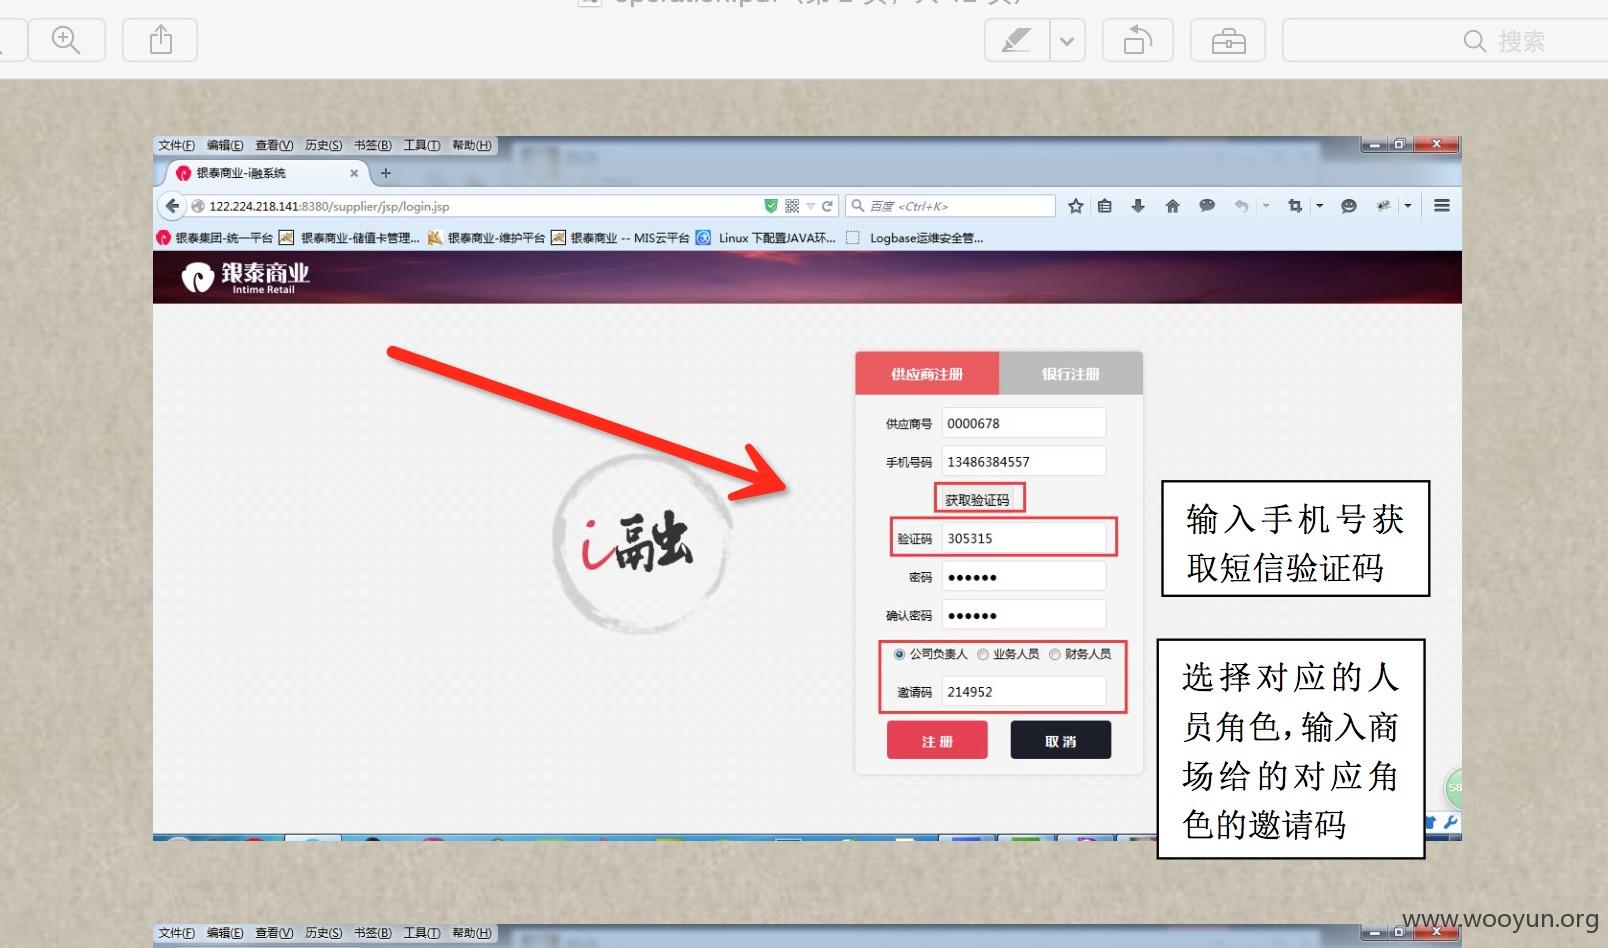The width and height of the screenshot is (1608, 948).
Task: Select the 业务人员 radio button
Action: tap(983, 654)
